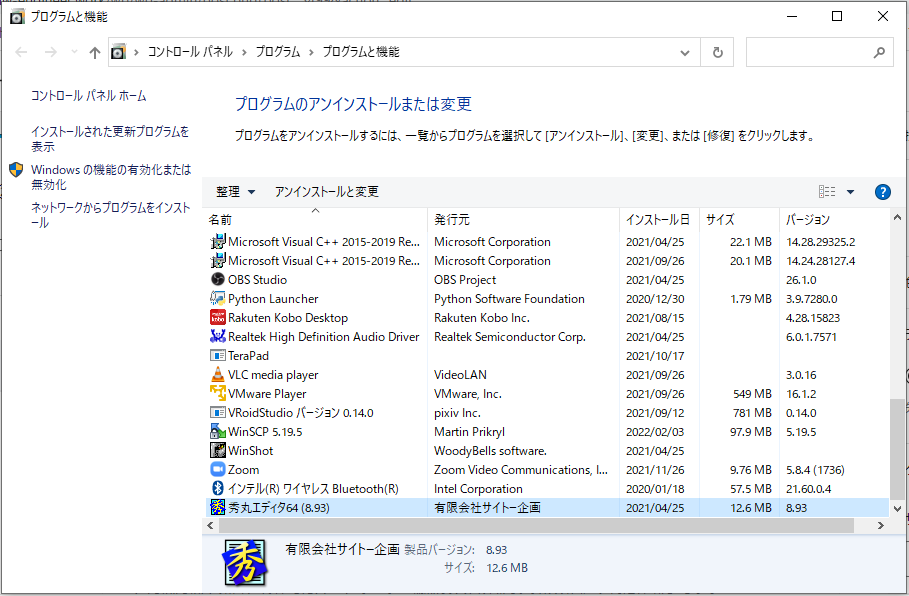909x596 pixels.
Task: Click the scroll down arrow
Action: click(x=897, y=509)
